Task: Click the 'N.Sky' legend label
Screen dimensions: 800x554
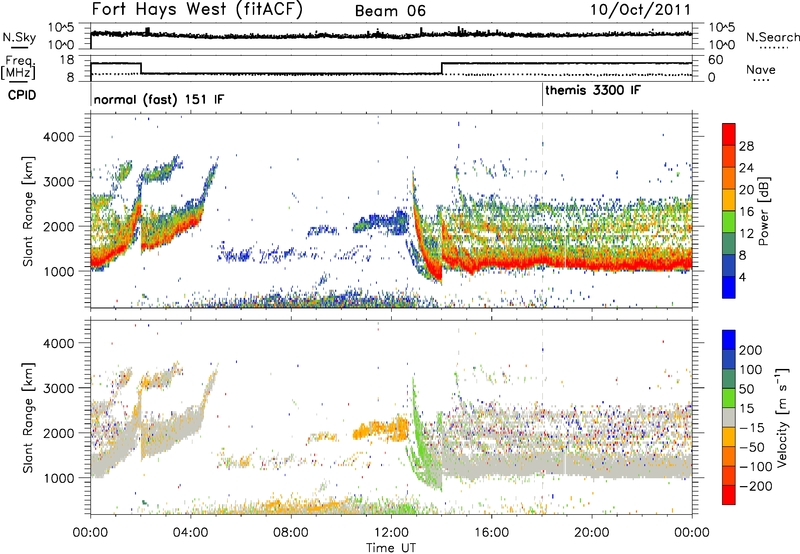Action: pyautogui.click(x=19, y=37)
